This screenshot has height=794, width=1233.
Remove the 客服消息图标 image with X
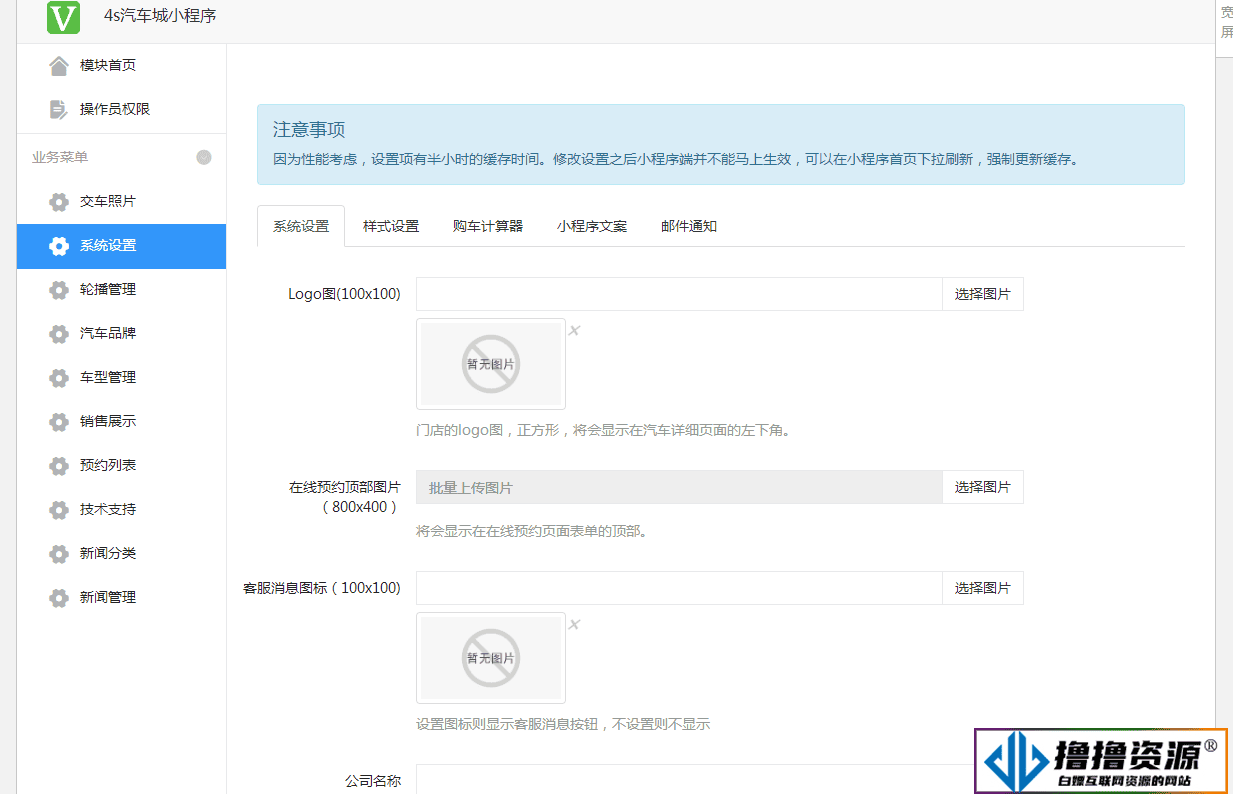(x=574, y=624)
